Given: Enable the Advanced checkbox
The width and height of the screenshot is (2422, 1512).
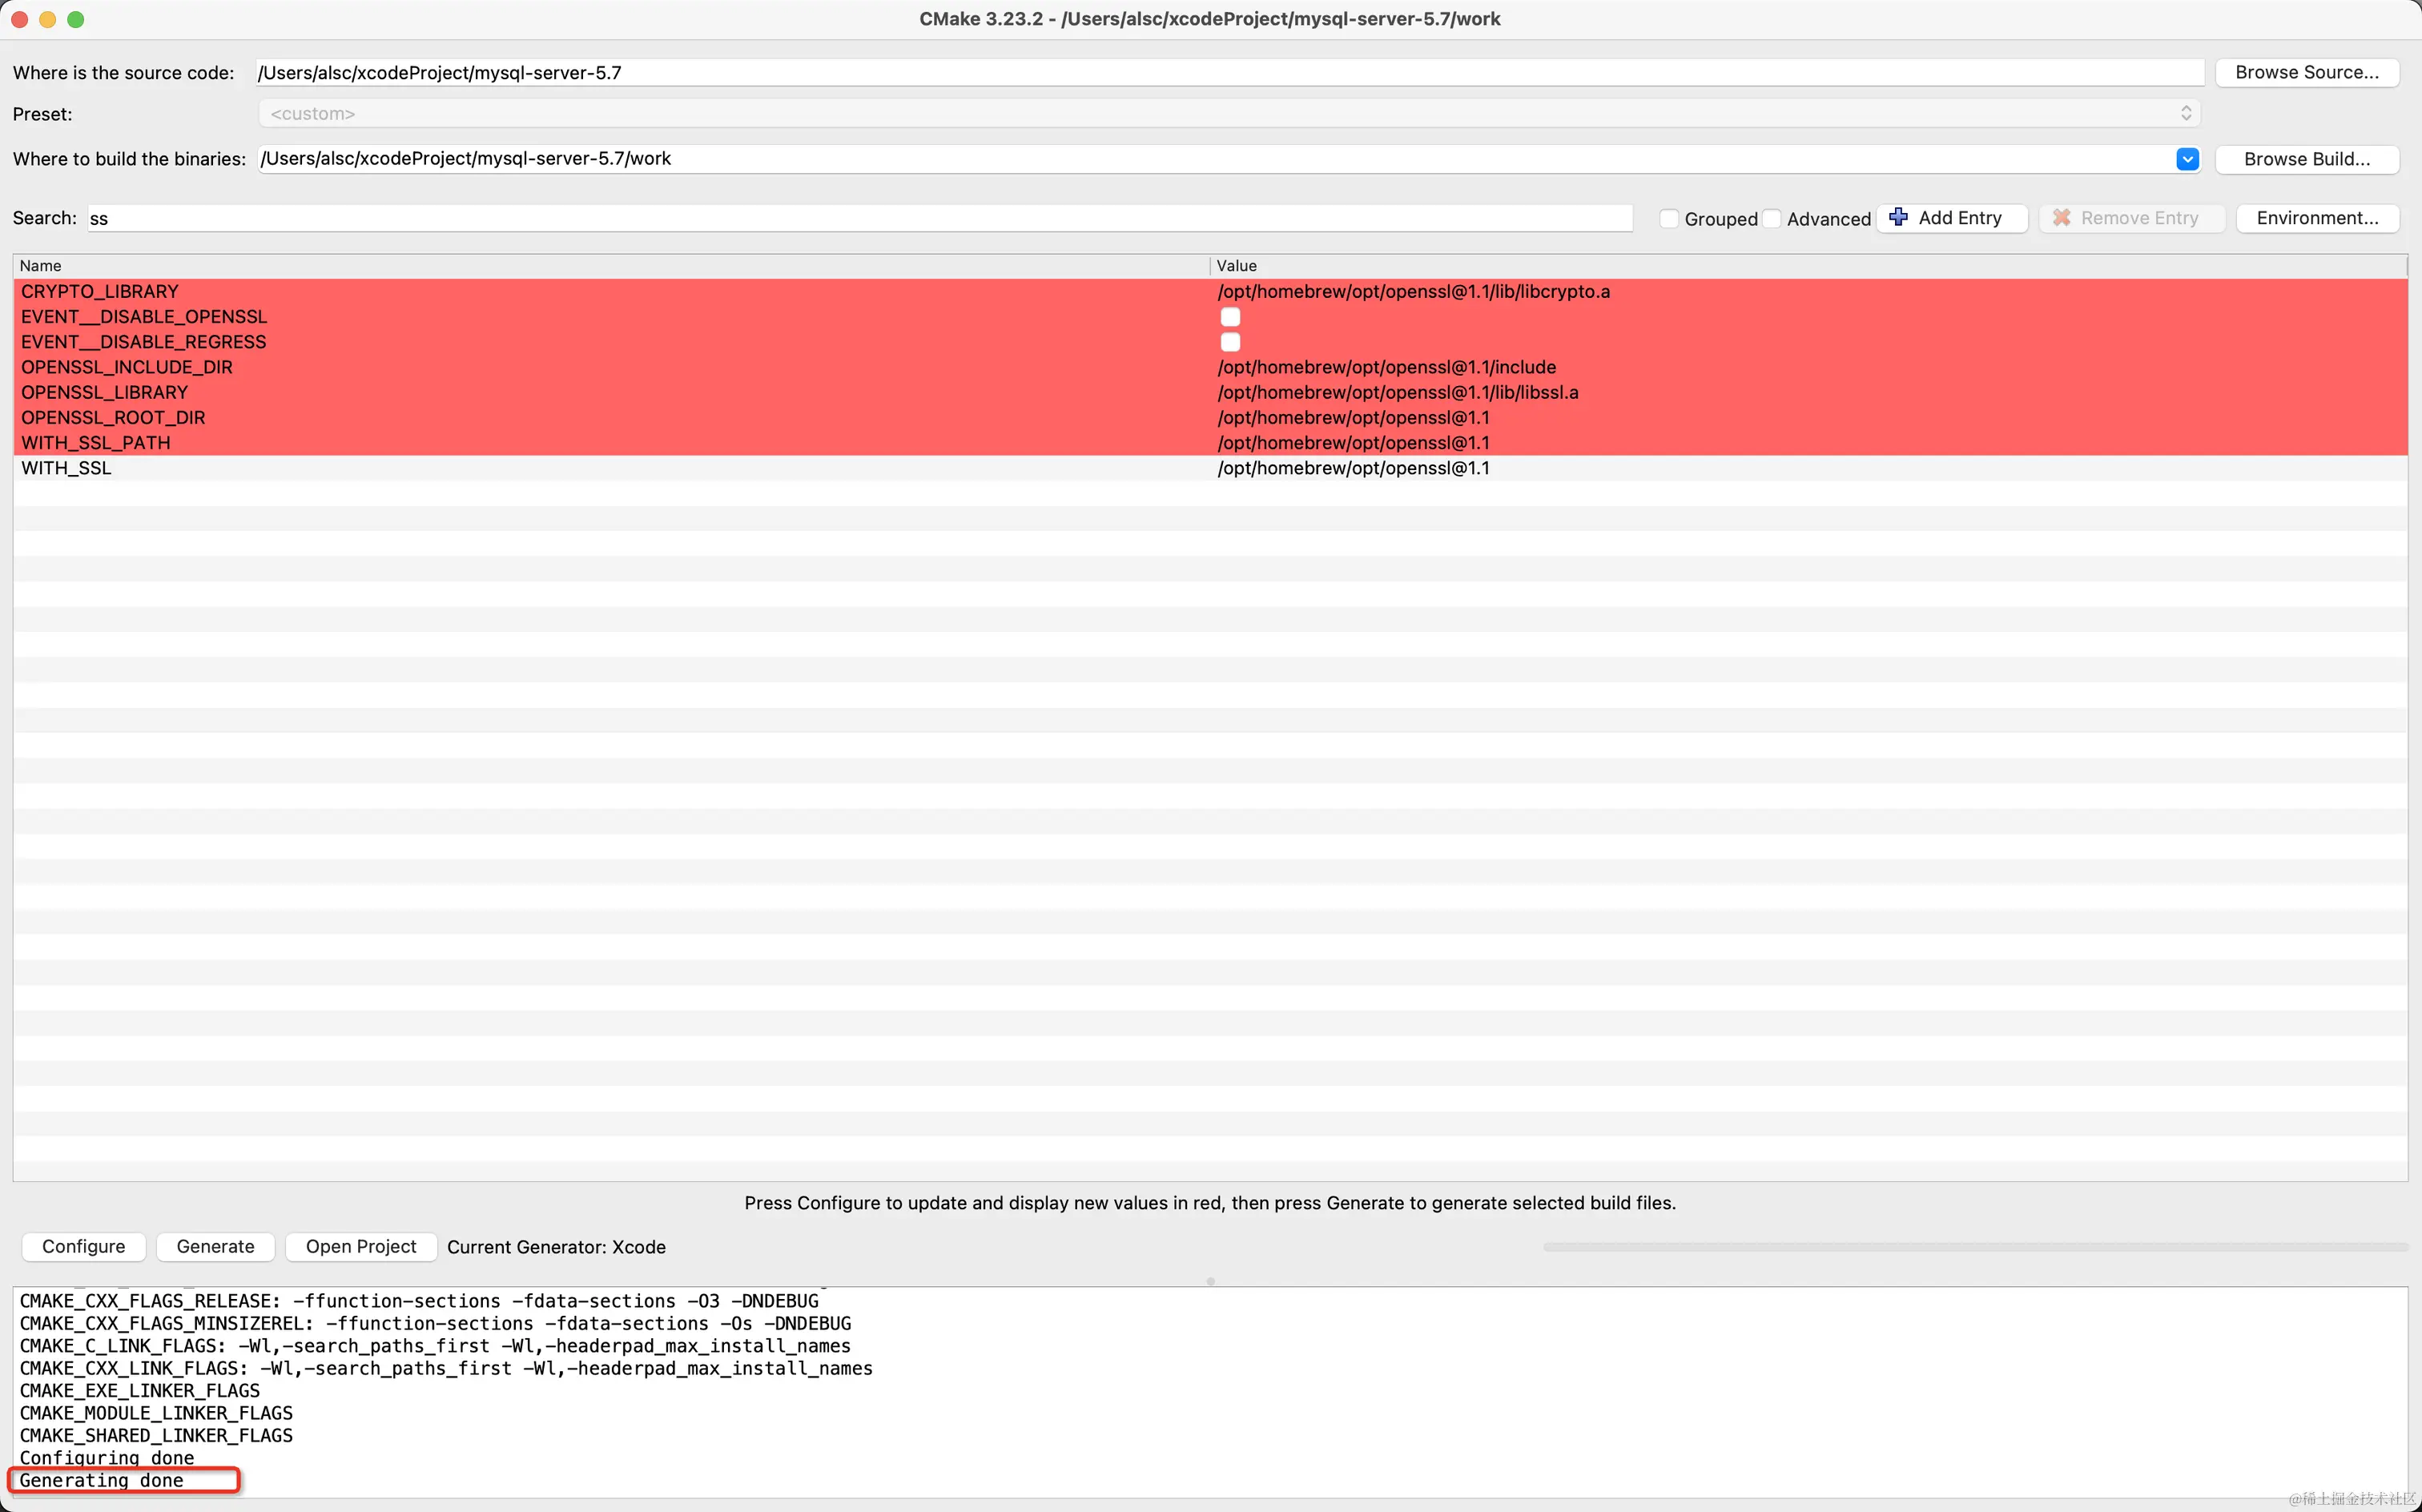Looking at the screenshot, I should point(1771,218).
